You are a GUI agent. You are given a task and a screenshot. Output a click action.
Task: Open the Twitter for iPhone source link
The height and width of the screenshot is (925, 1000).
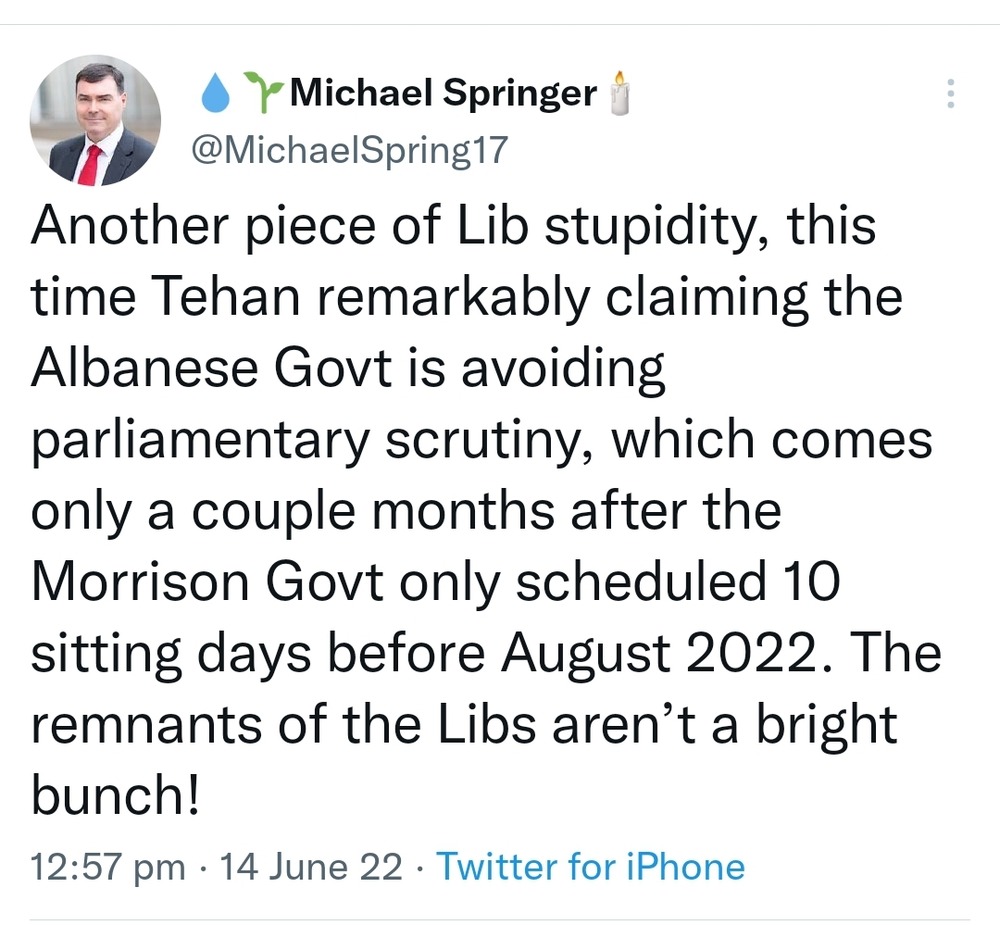pyautogui.click(x=590, y=867)
